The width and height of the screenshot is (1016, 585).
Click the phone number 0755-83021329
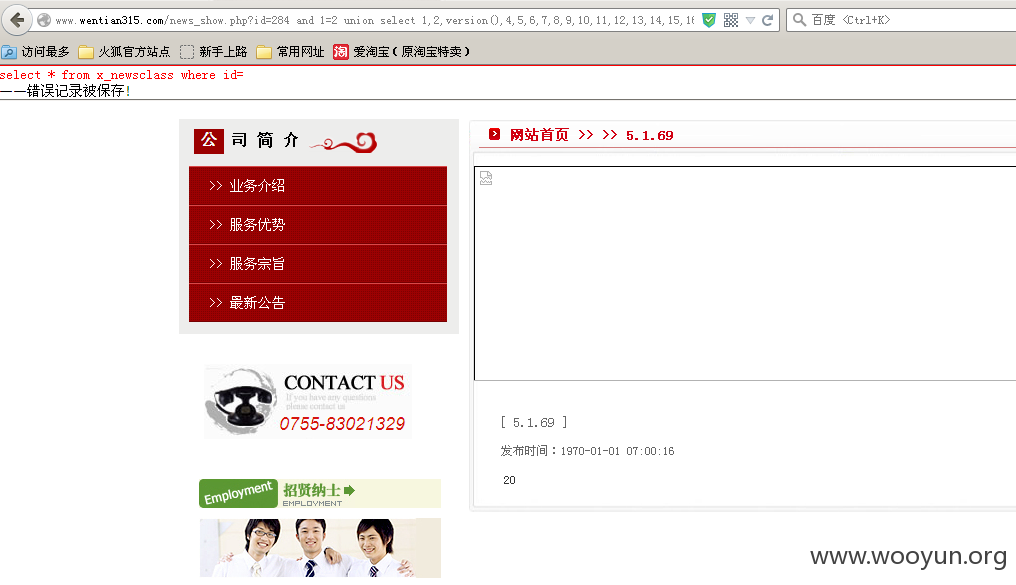[x=342, y=424]
